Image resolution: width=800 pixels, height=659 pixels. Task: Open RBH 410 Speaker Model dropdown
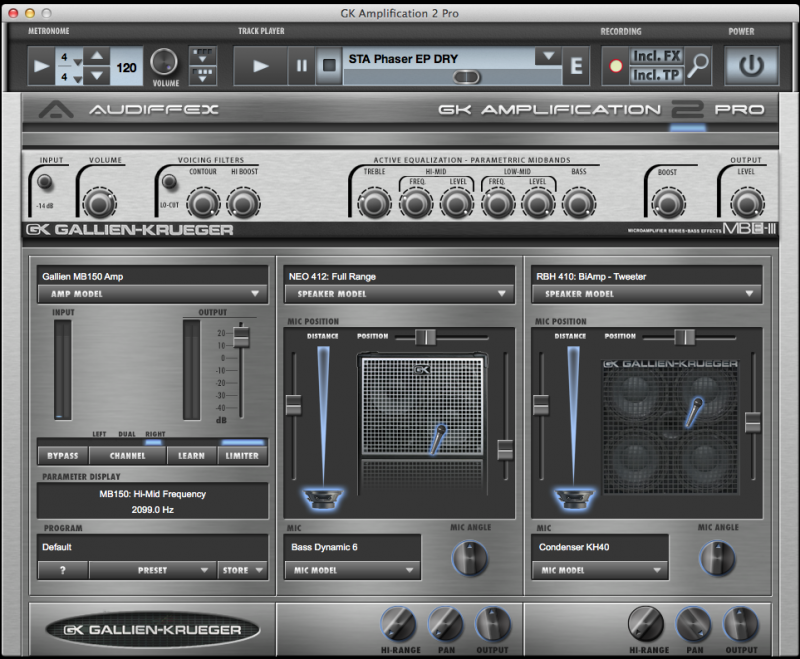click(x=647, y=294)
